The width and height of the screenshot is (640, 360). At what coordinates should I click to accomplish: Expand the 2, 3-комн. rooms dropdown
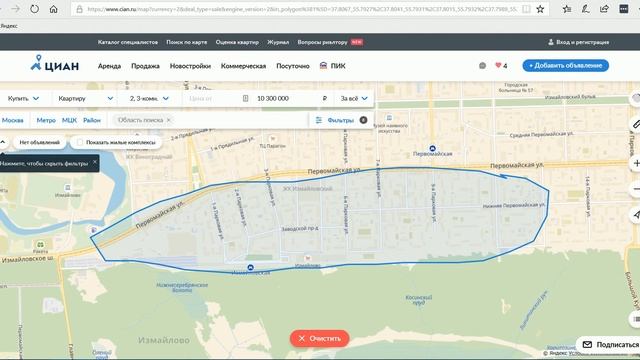149,98
